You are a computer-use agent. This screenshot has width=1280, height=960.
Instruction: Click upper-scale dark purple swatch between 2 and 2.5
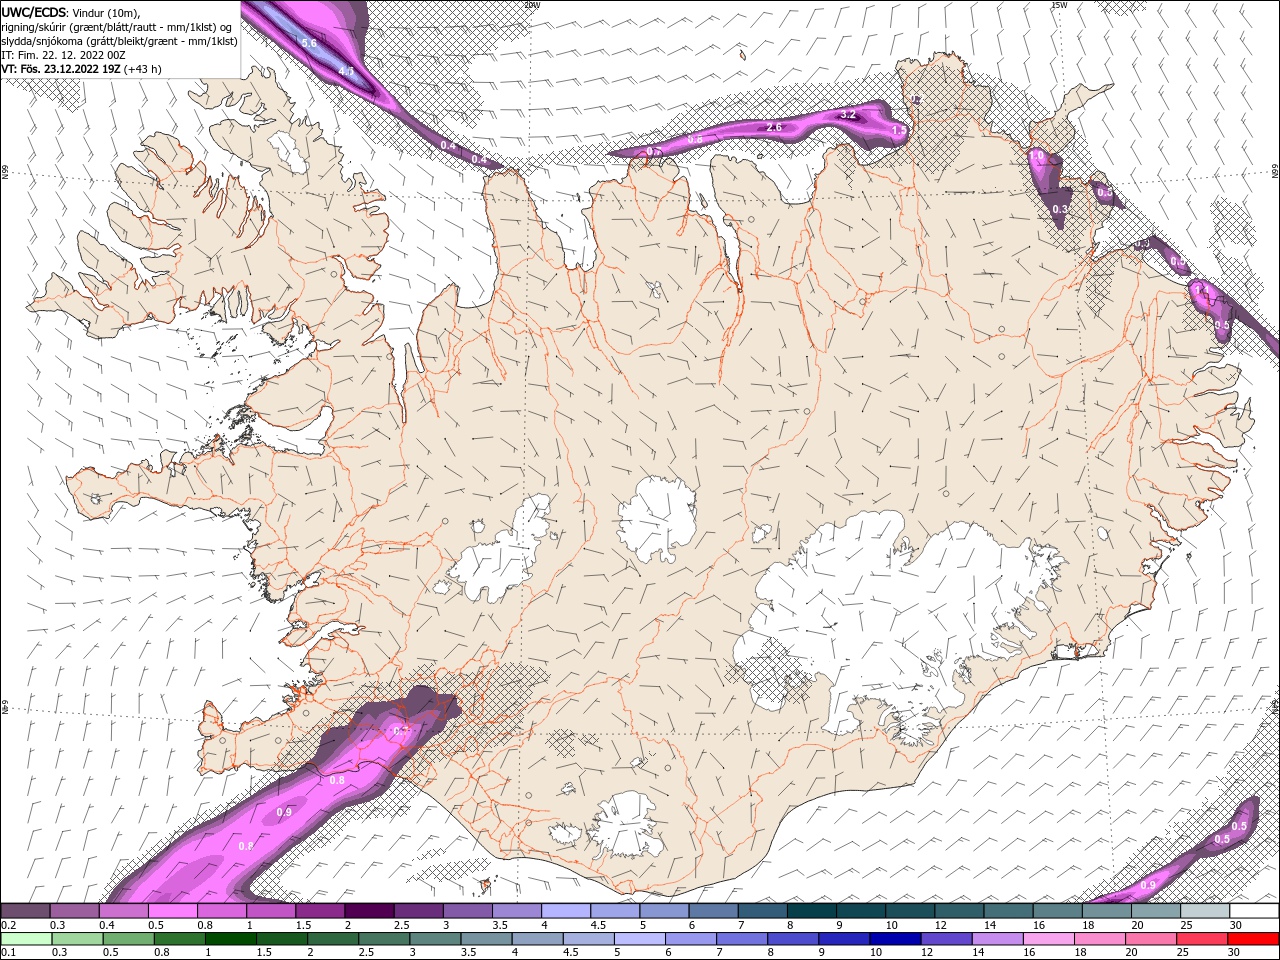pyautogui.click(x=369, y=911)
